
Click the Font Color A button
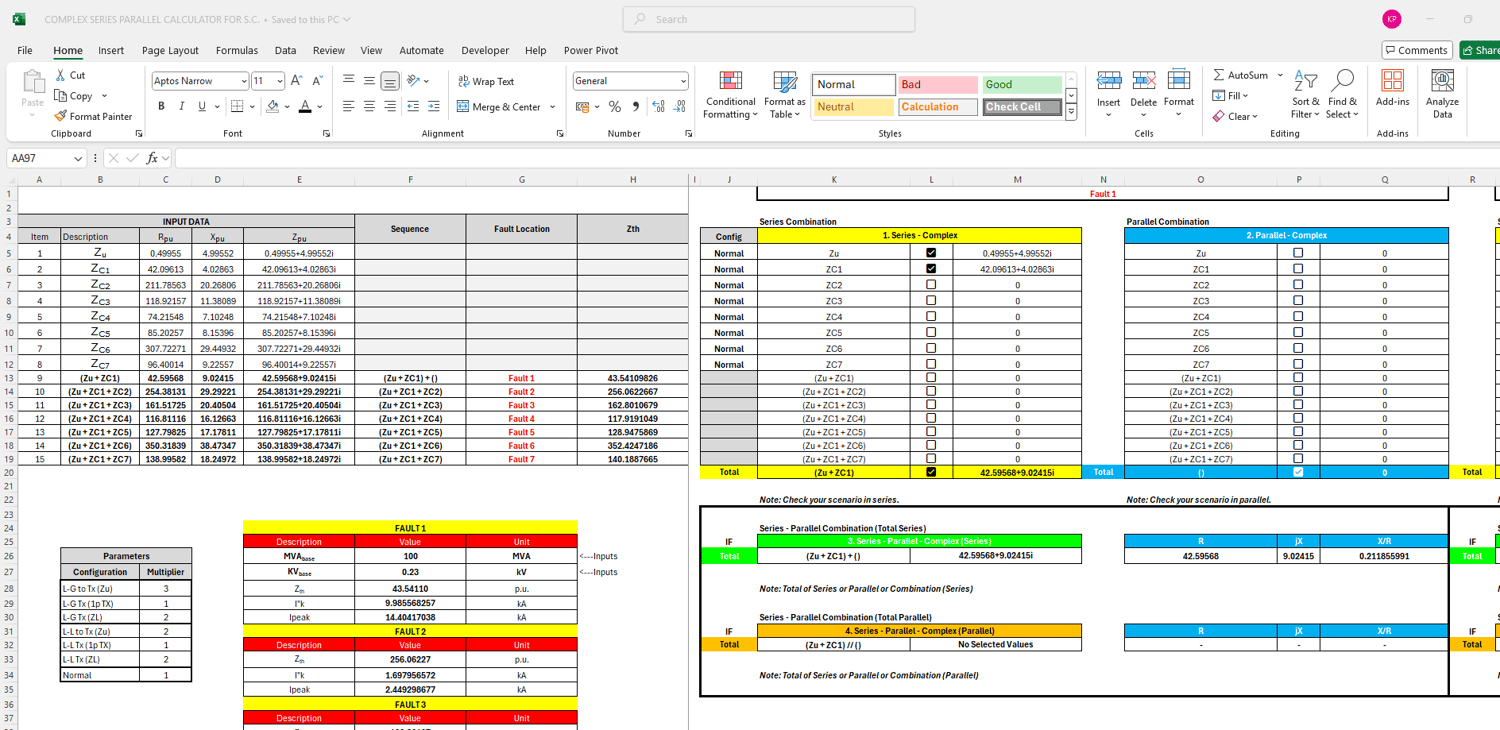pyautogui.click(x=305, y=106)
